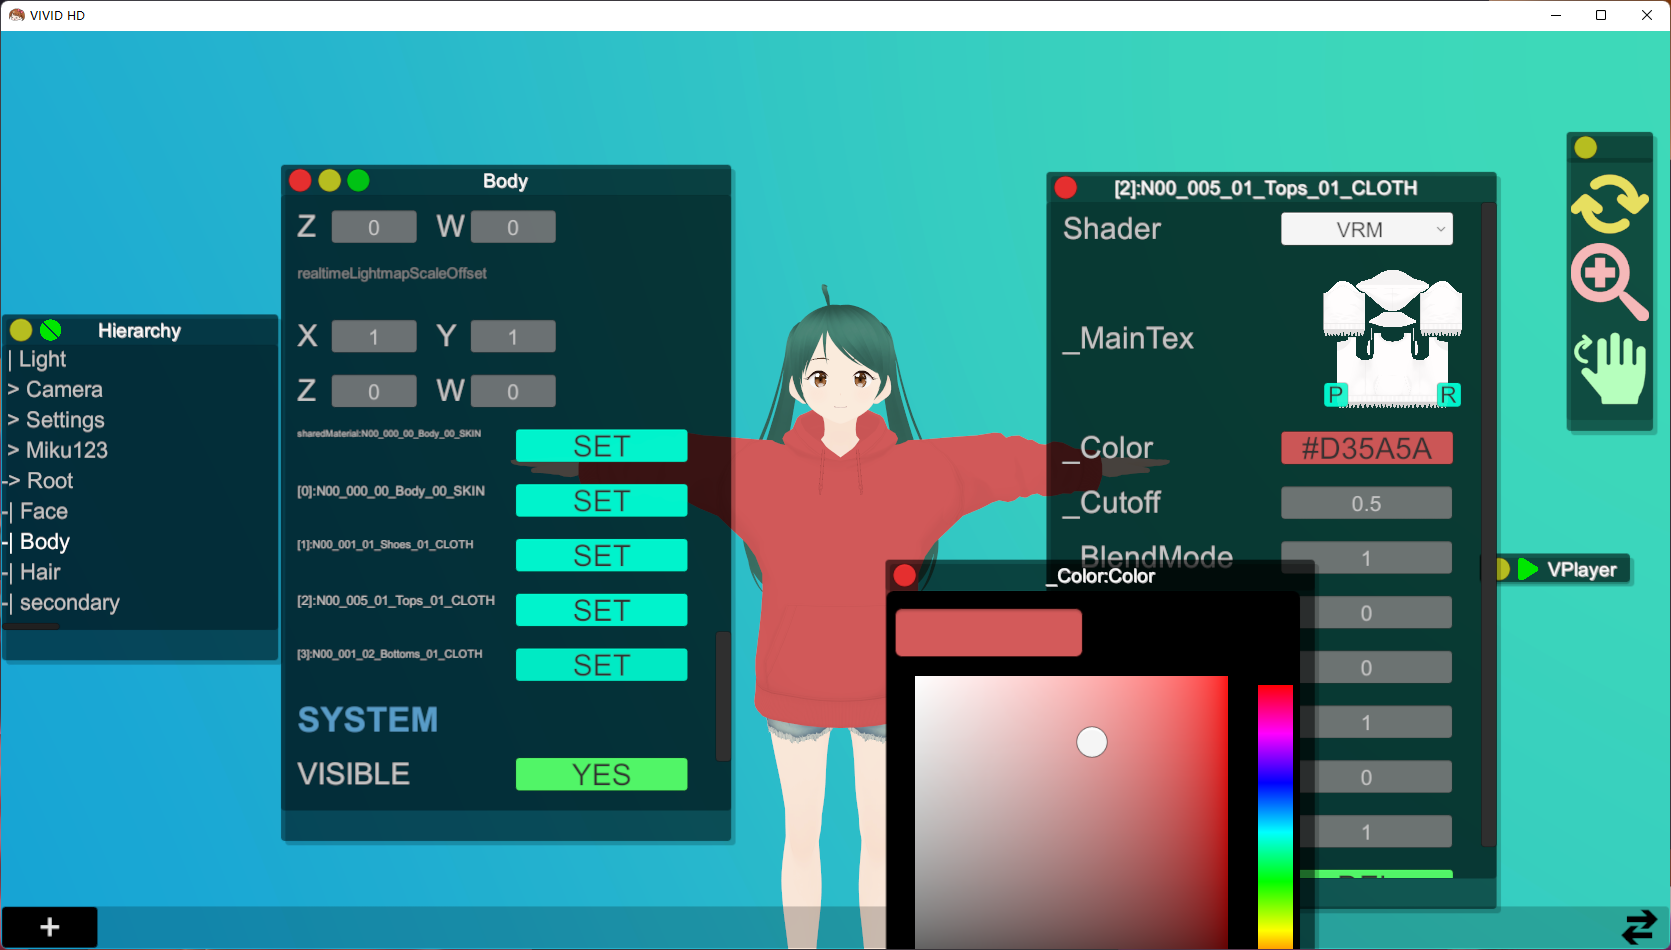Click yellow dot on the tool palette
Image resolution: width=1671 pixels, height=950 pixels.
[1586, 148]
